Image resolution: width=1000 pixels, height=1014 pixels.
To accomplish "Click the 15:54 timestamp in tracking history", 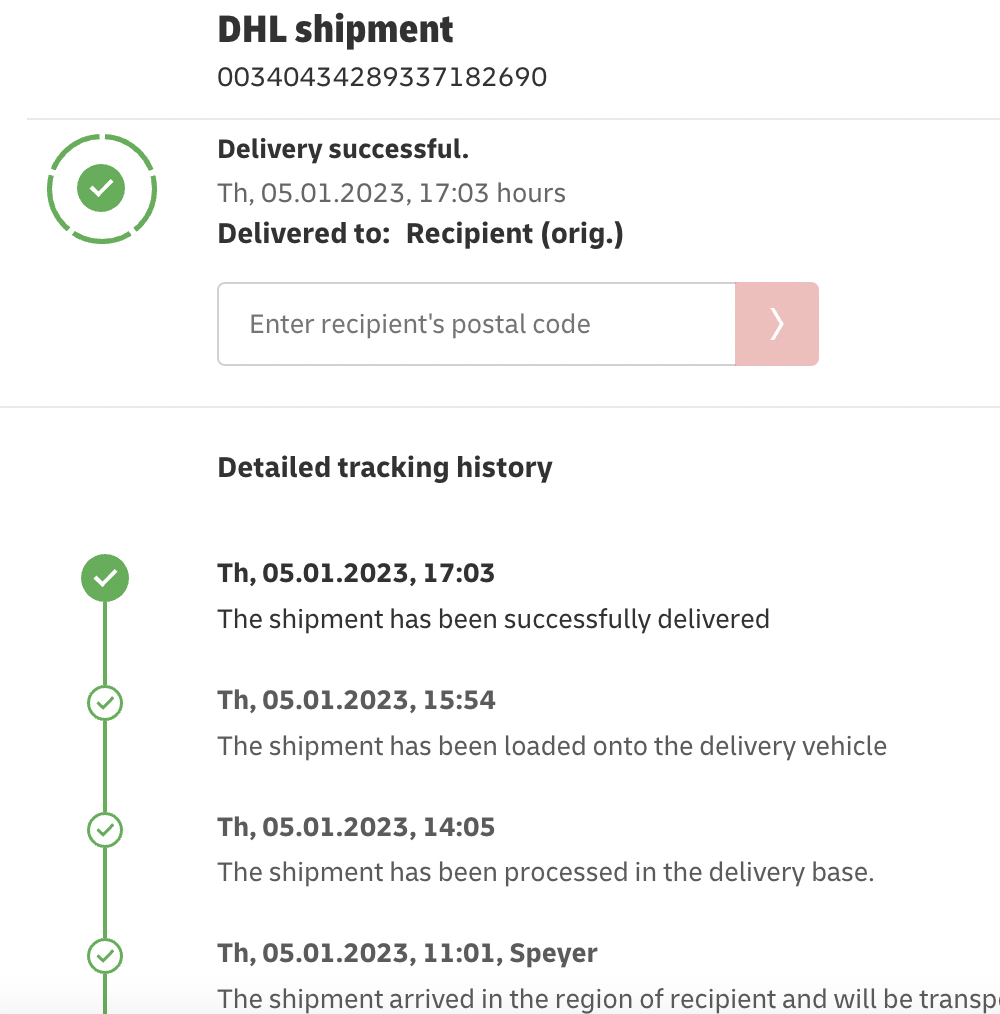I will (356, 699).
